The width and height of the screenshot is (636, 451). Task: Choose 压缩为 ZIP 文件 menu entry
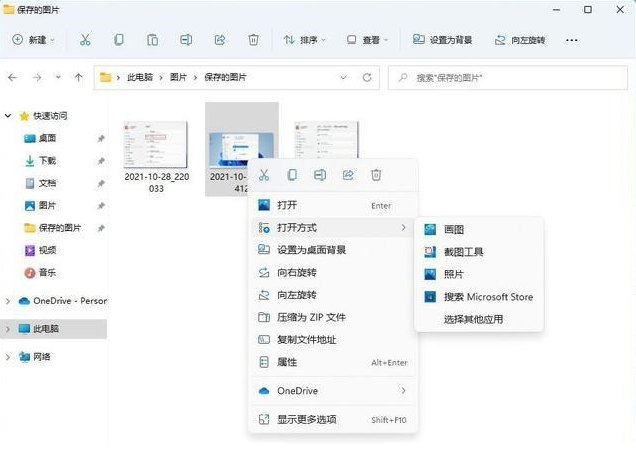click(333, 317)
